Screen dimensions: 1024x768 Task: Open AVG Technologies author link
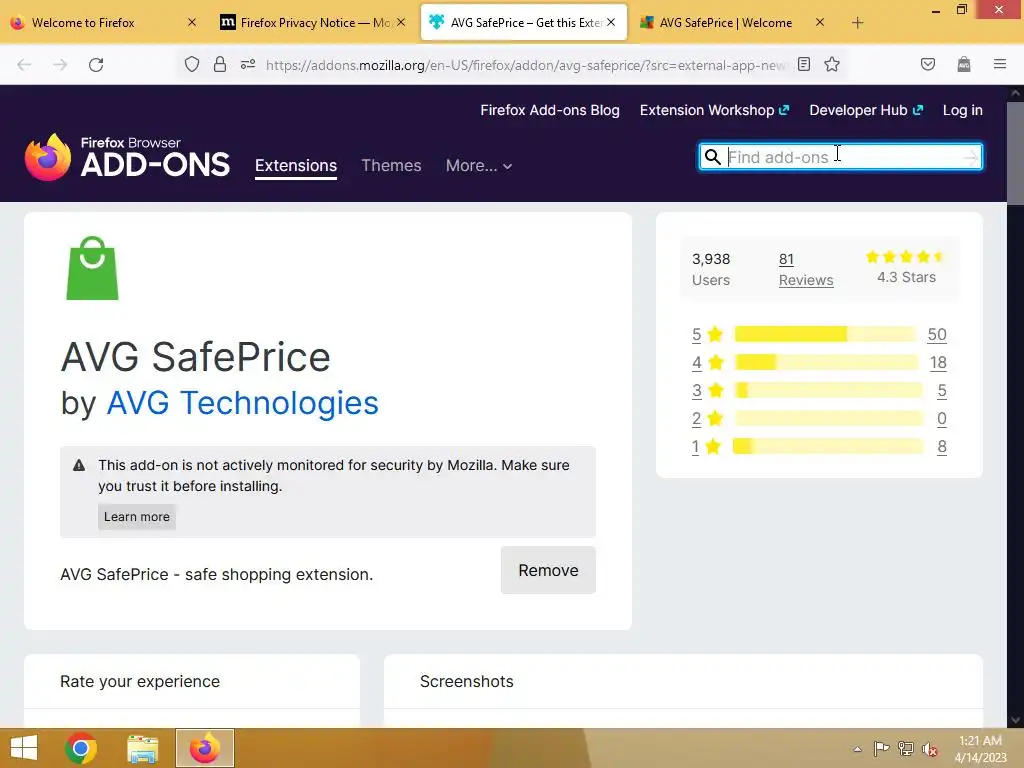tap(242, 403)
